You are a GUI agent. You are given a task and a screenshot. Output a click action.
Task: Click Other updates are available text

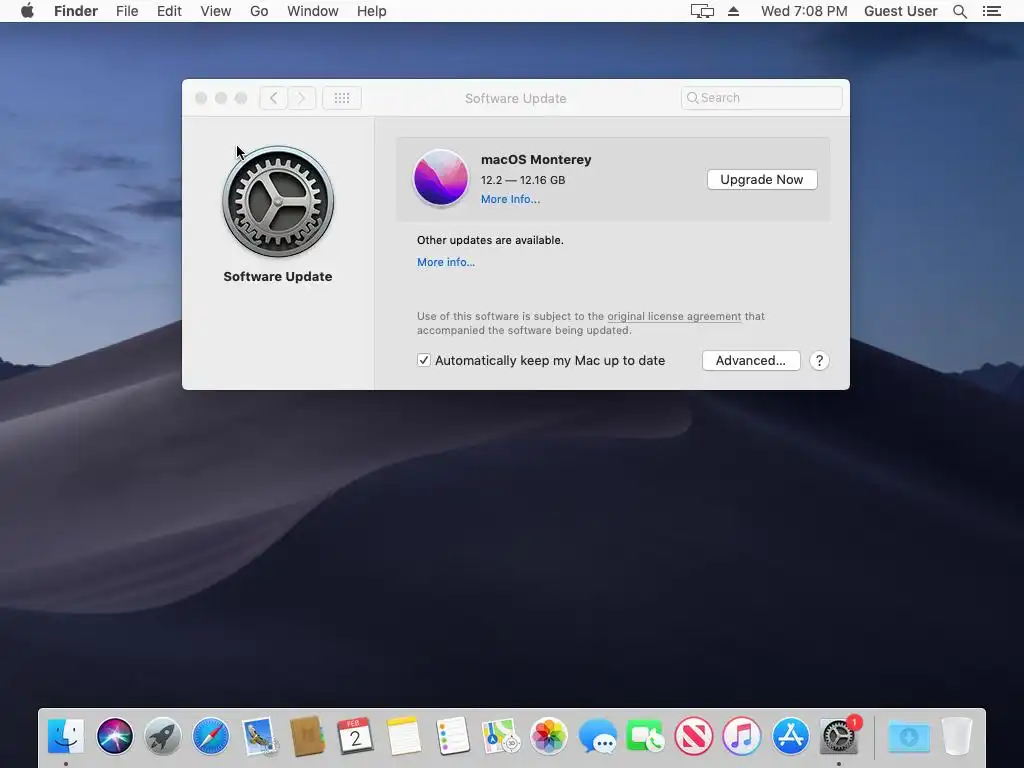pyautogui.click(x=490, y=240)
